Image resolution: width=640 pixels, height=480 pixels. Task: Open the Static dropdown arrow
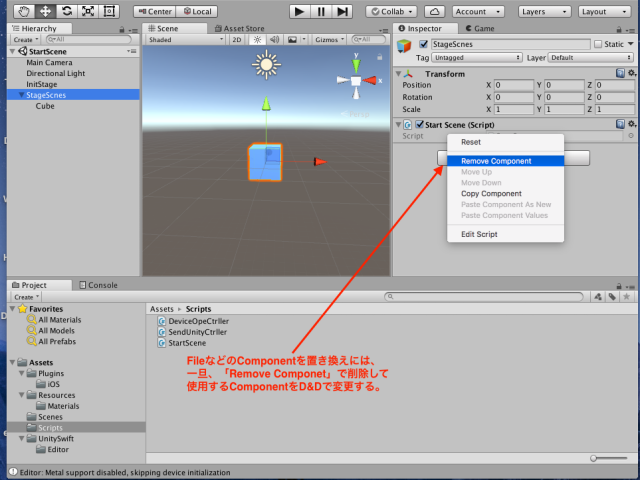click(x=631, y=44)
